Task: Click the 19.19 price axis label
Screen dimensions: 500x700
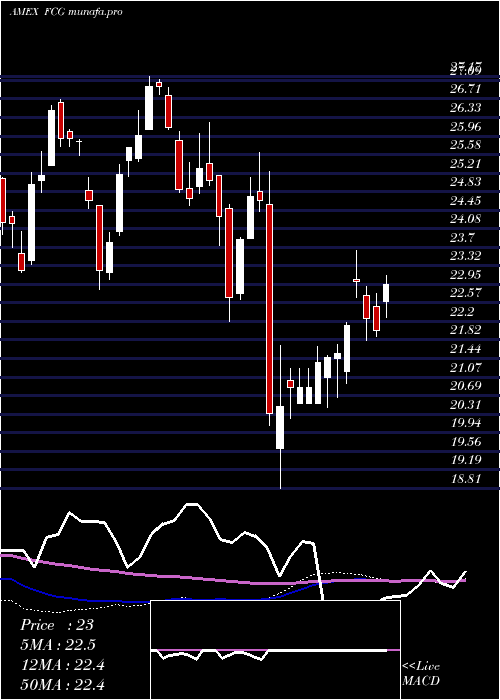Action: pos(465,460)
